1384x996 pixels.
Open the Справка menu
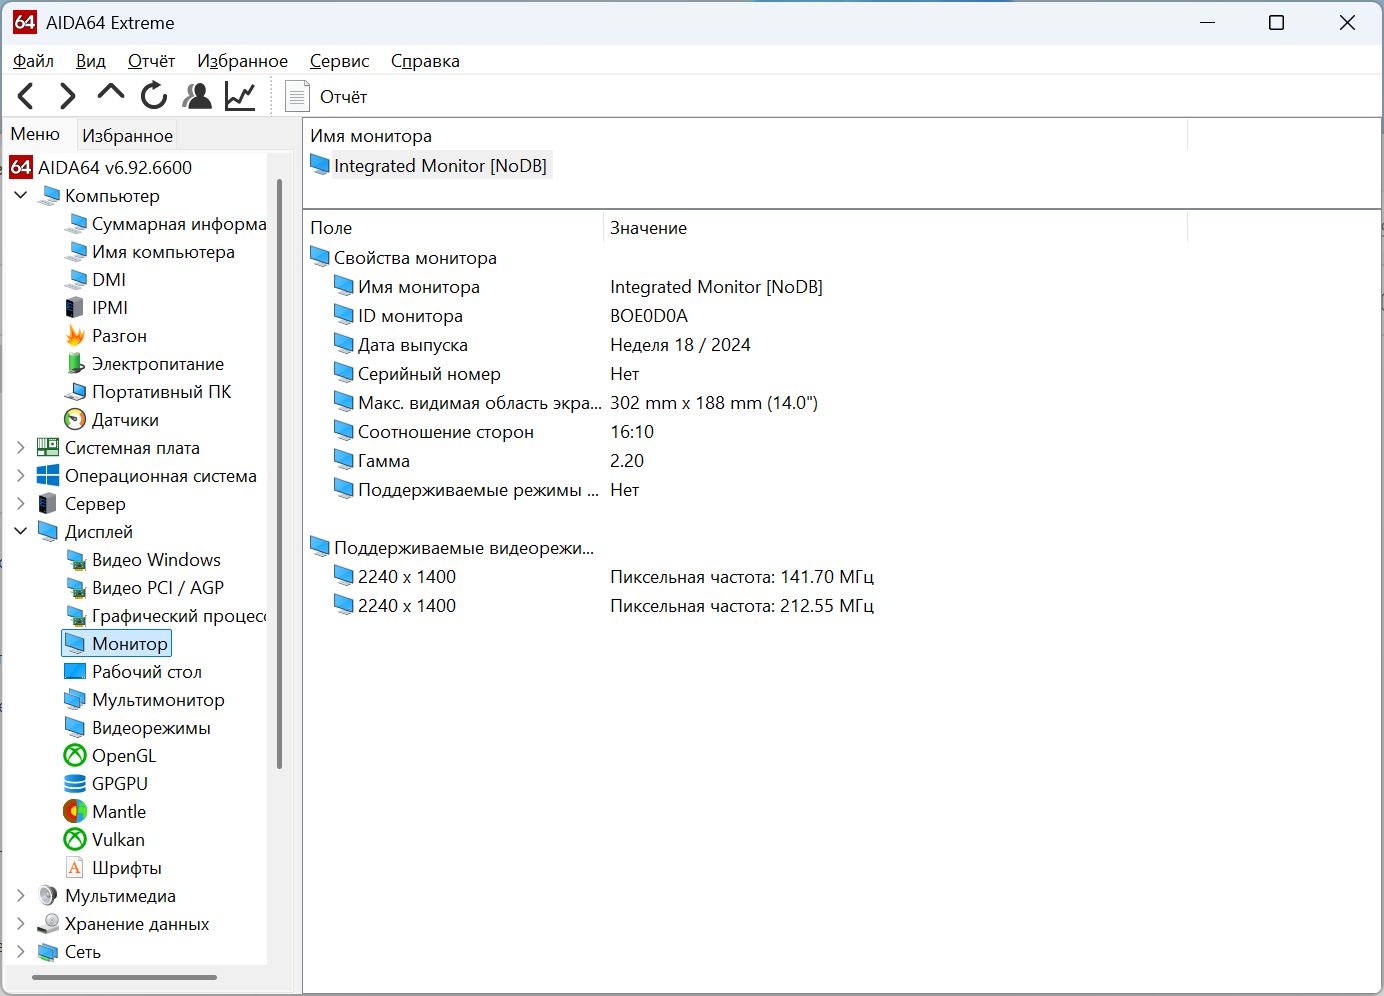tap(425, 61)
